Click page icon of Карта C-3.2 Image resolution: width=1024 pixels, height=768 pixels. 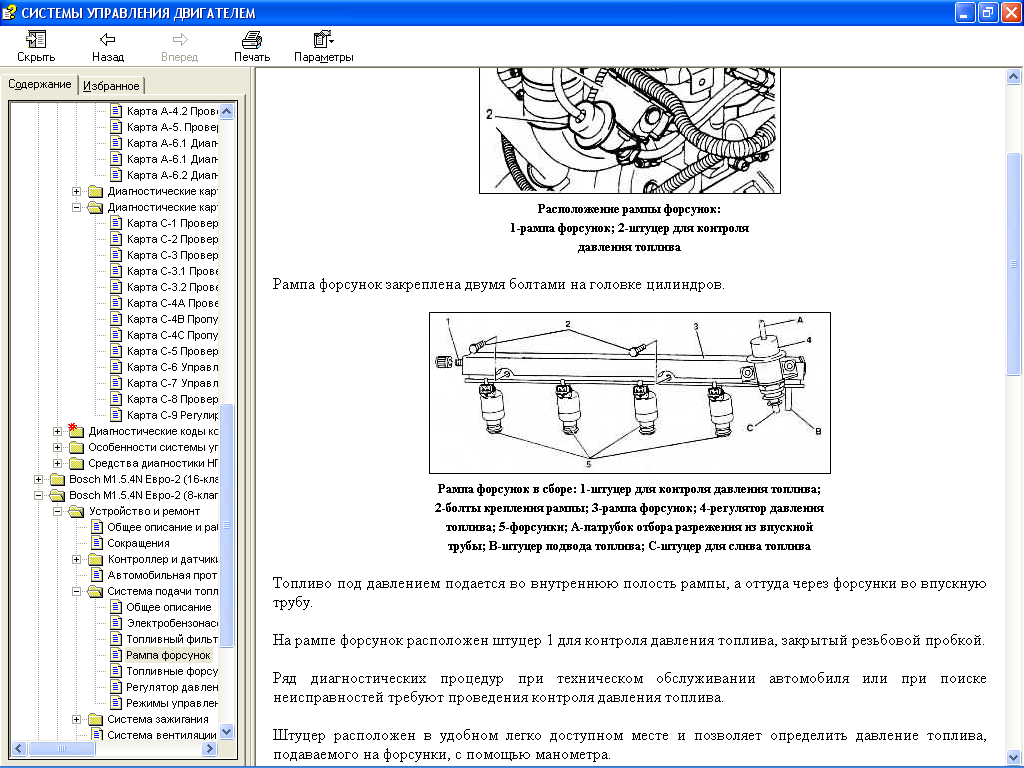pyautogui.click(x=116, y=287)
